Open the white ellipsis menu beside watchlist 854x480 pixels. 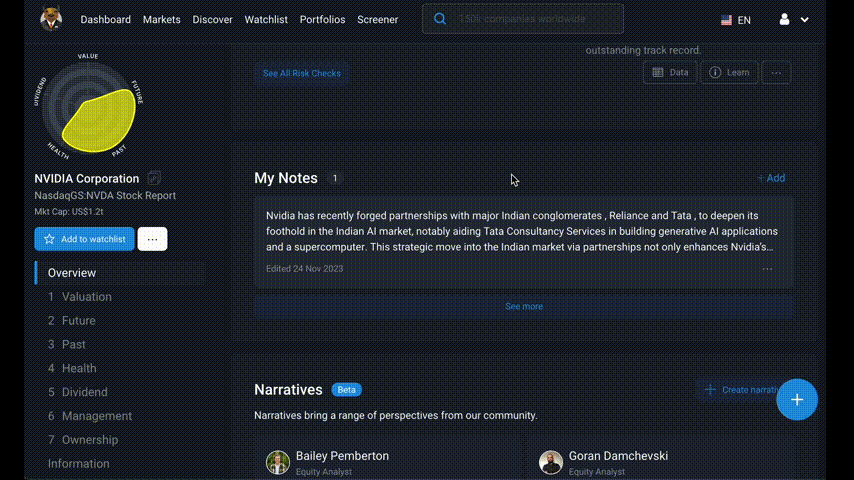[x=152, y=239]
